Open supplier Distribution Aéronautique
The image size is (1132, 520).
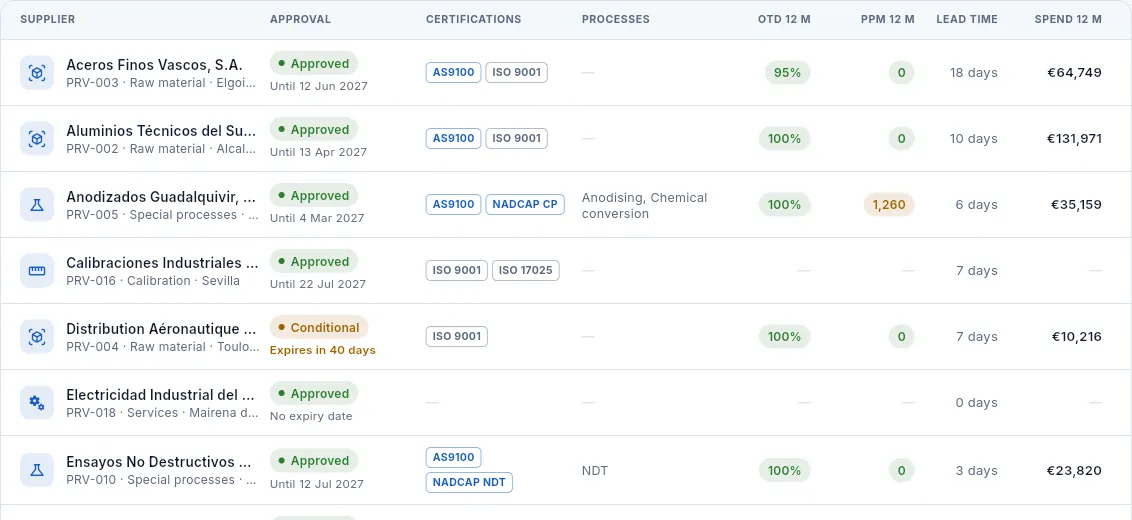pos(162,329)
